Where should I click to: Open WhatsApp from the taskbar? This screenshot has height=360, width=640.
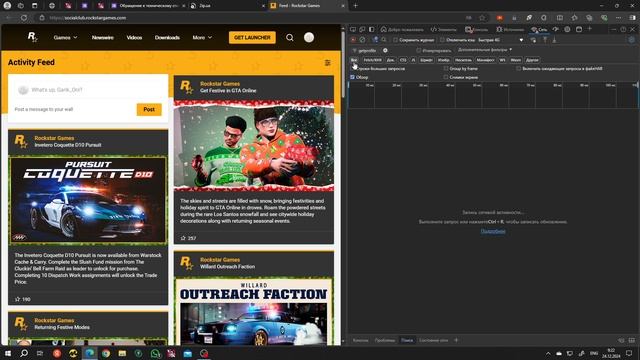coord(155,353)
